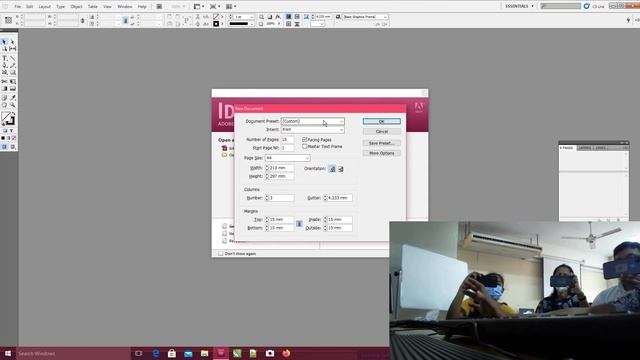Click the Landscape orientation icon
640x360 pixels.
pos(341,169)
